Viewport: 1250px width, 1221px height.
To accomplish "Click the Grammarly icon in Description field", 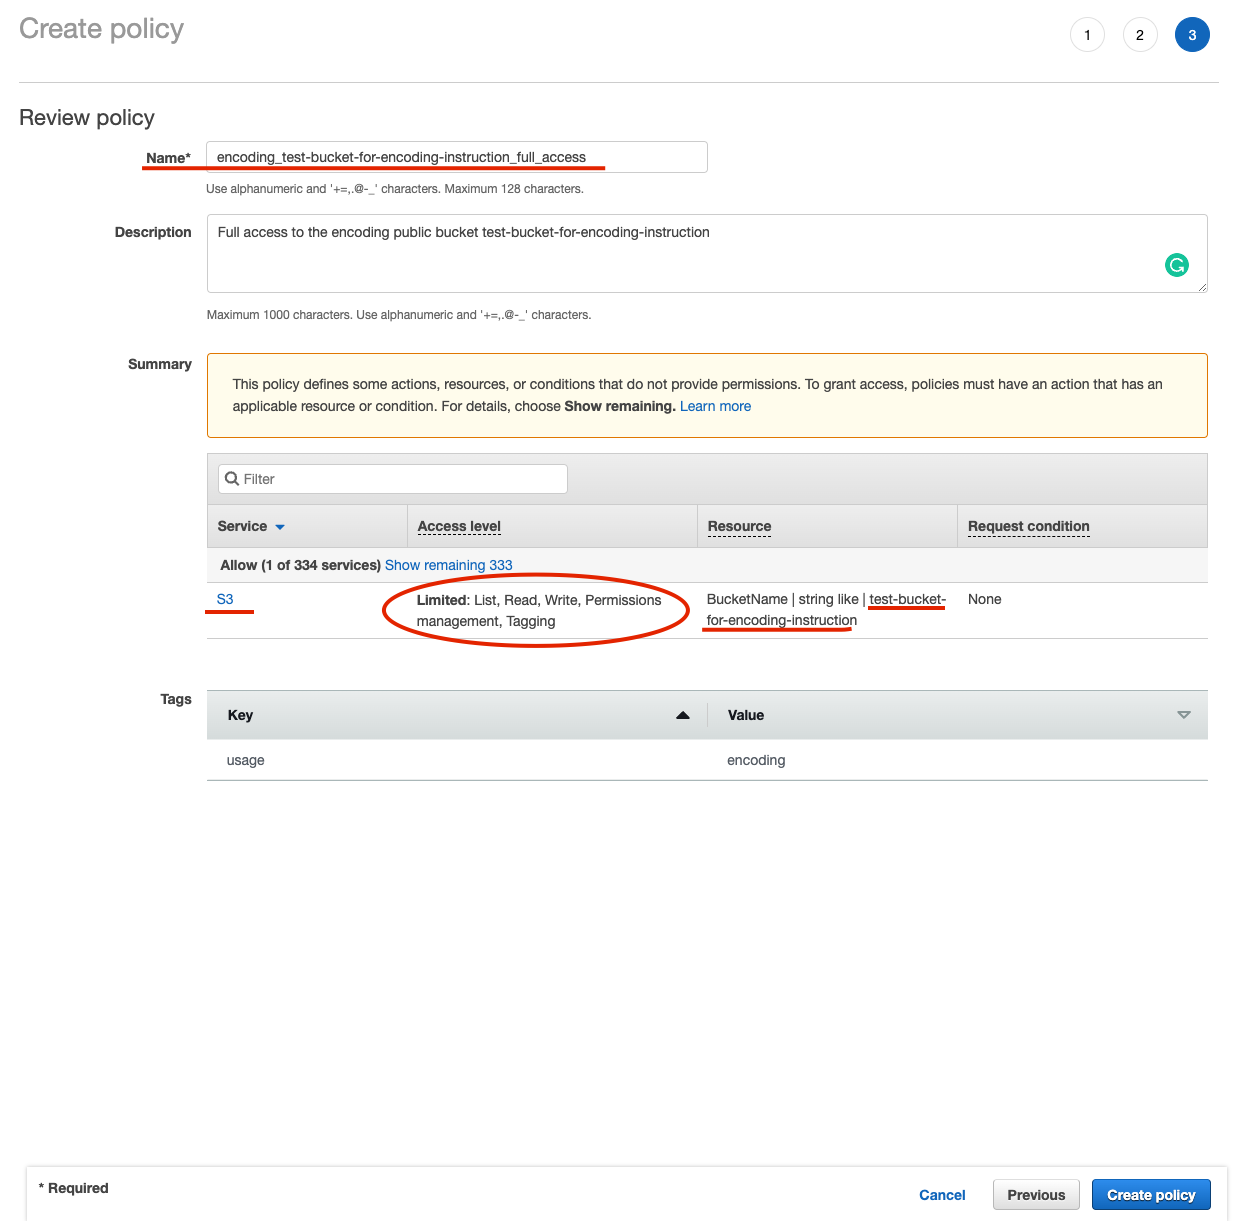I will 1177,265.
